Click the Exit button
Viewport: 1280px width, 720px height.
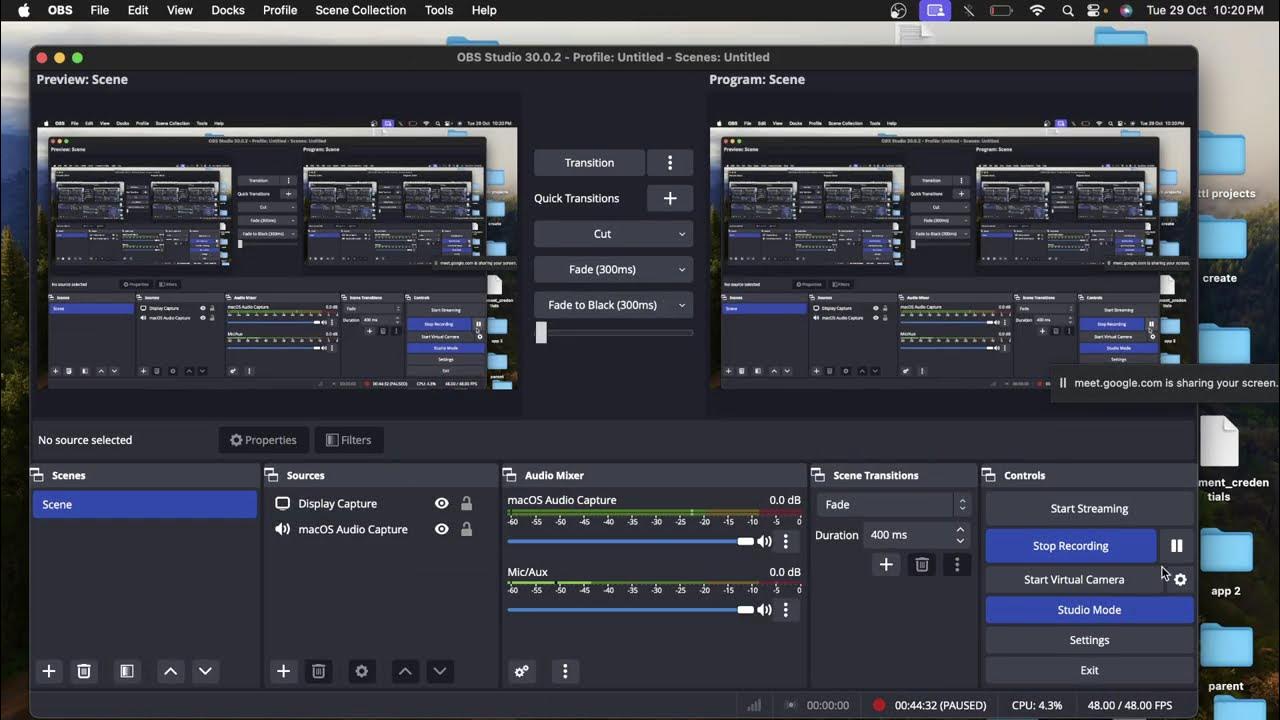1089,671
